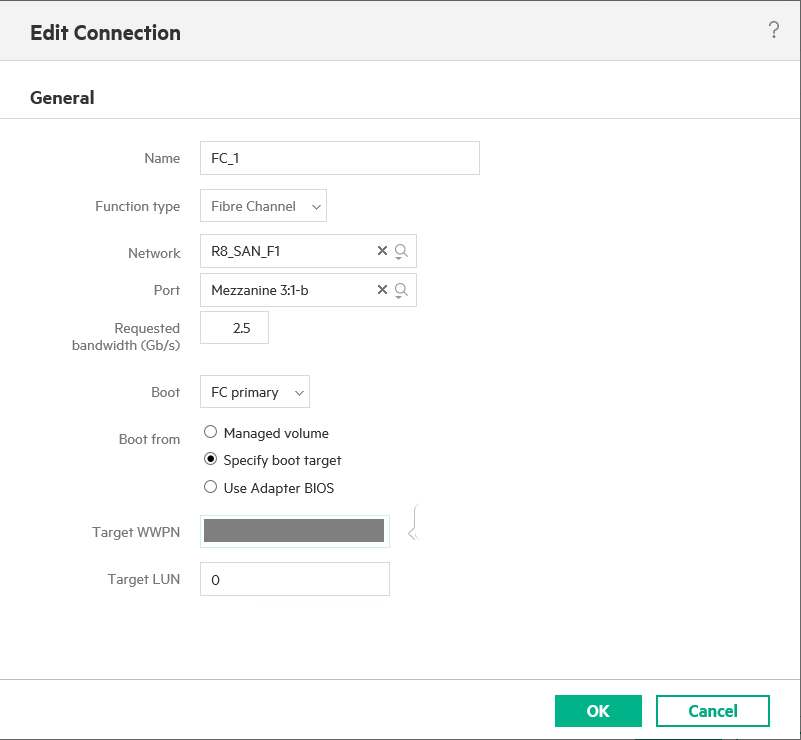Click the Name field containing FC_1

point(340,158)
